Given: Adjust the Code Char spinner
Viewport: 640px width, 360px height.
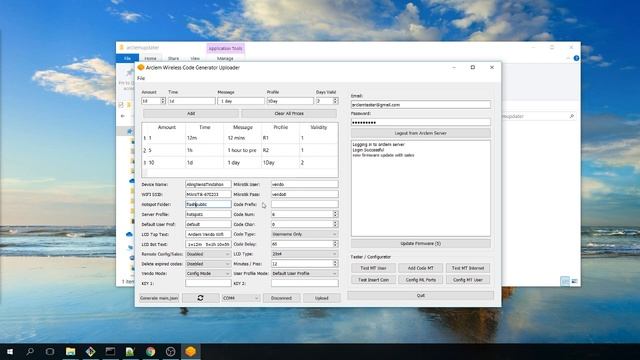Looking at the screenshot, I should pos(335,224).
